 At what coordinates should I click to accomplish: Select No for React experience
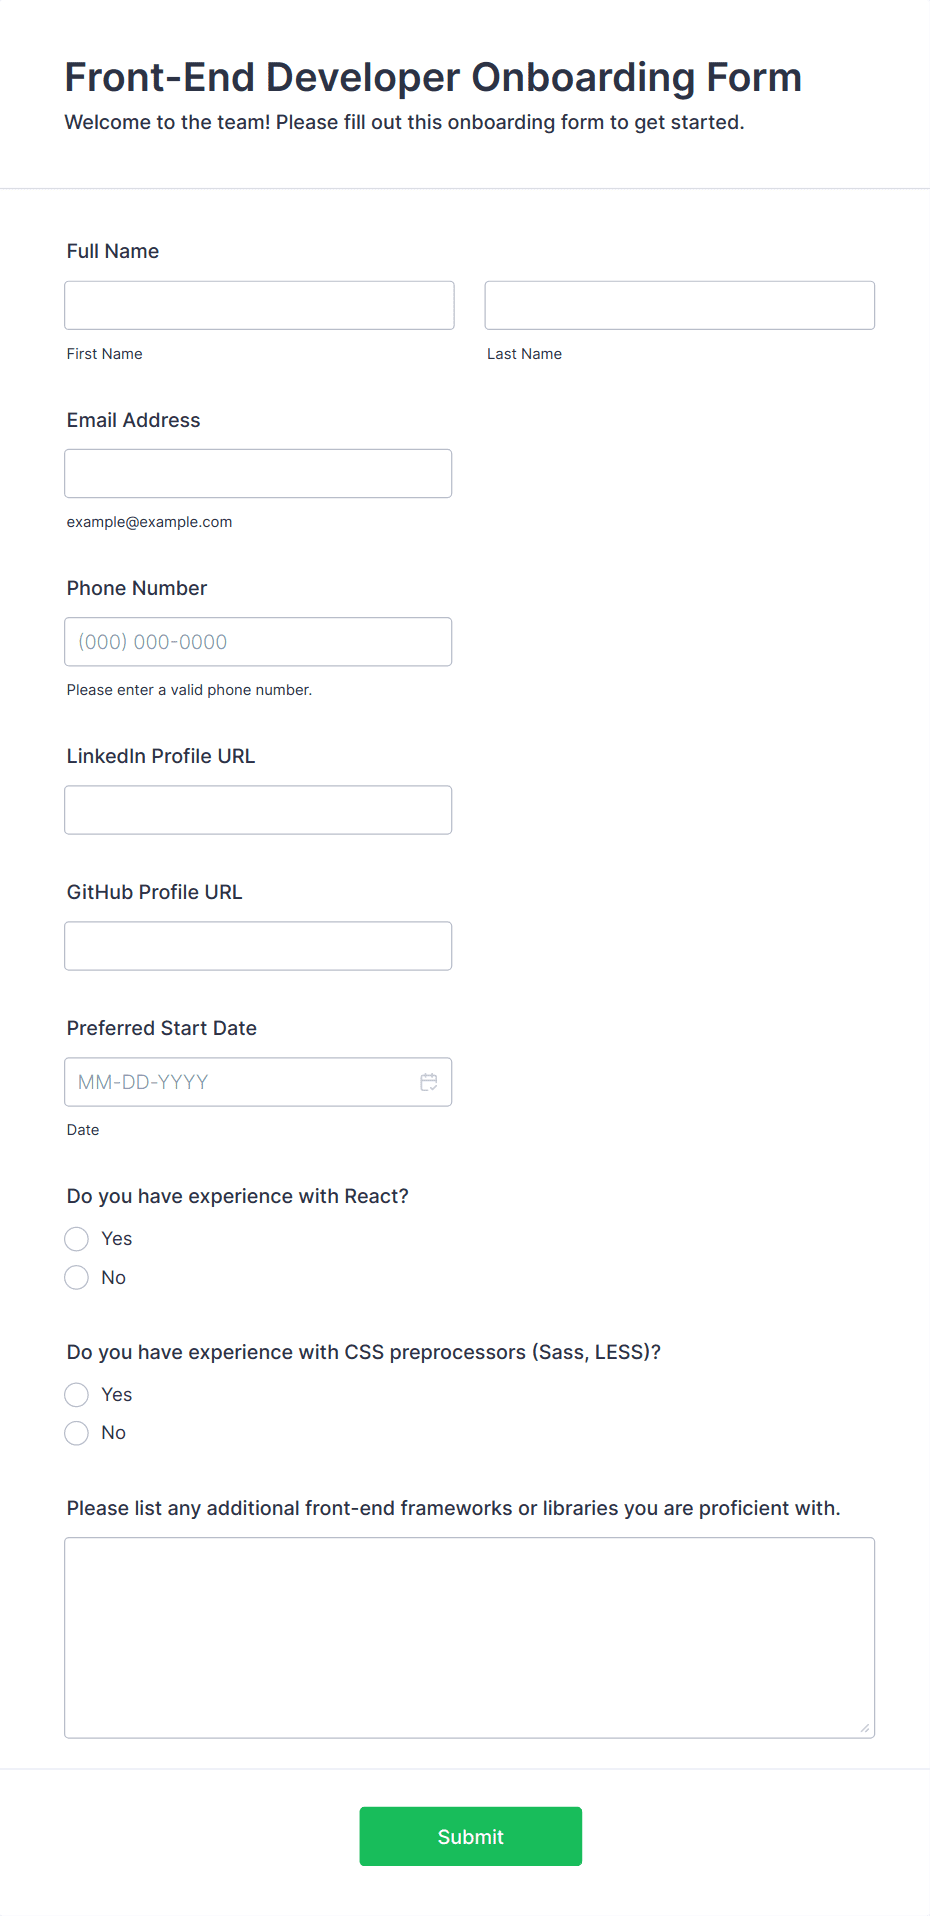(x=77, y=1278)
